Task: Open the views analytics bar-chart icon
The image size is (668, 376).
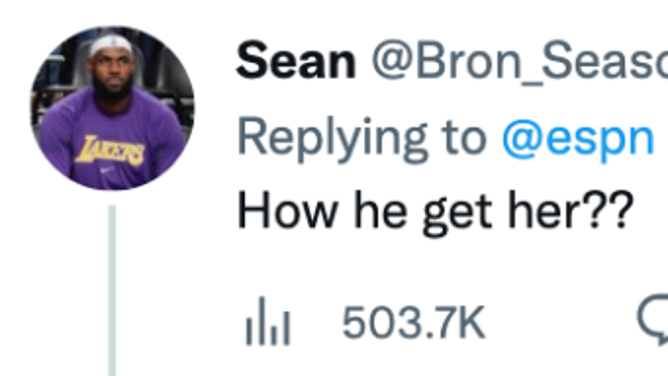Action: (268, 321)
